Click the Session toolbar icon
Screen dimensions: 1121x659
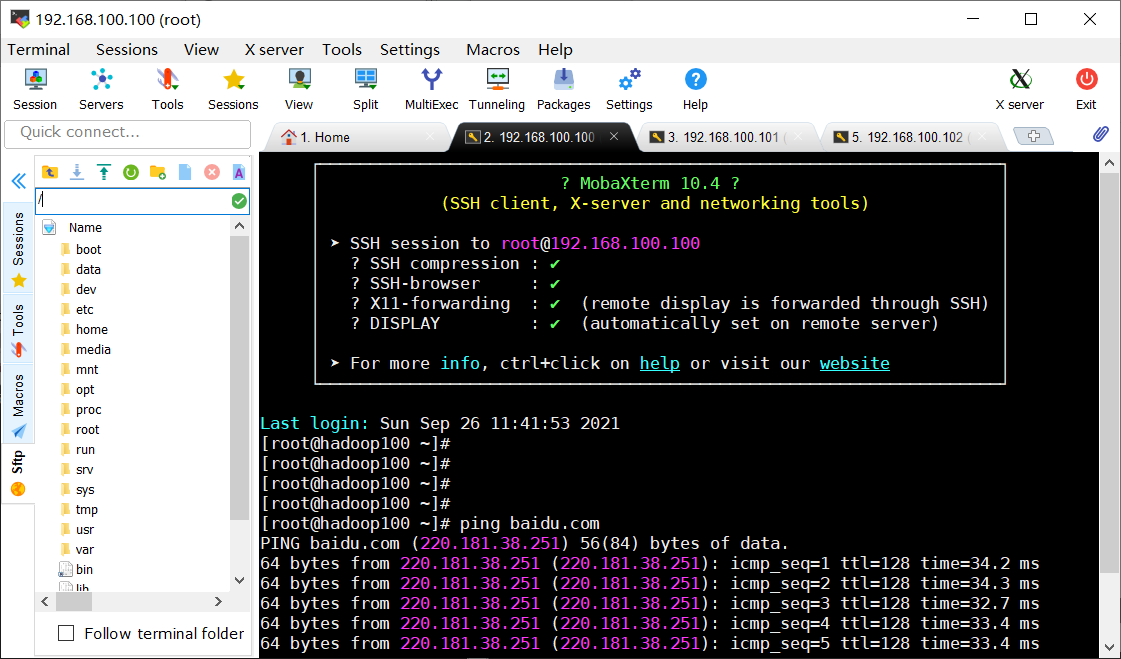click(35, 89)
